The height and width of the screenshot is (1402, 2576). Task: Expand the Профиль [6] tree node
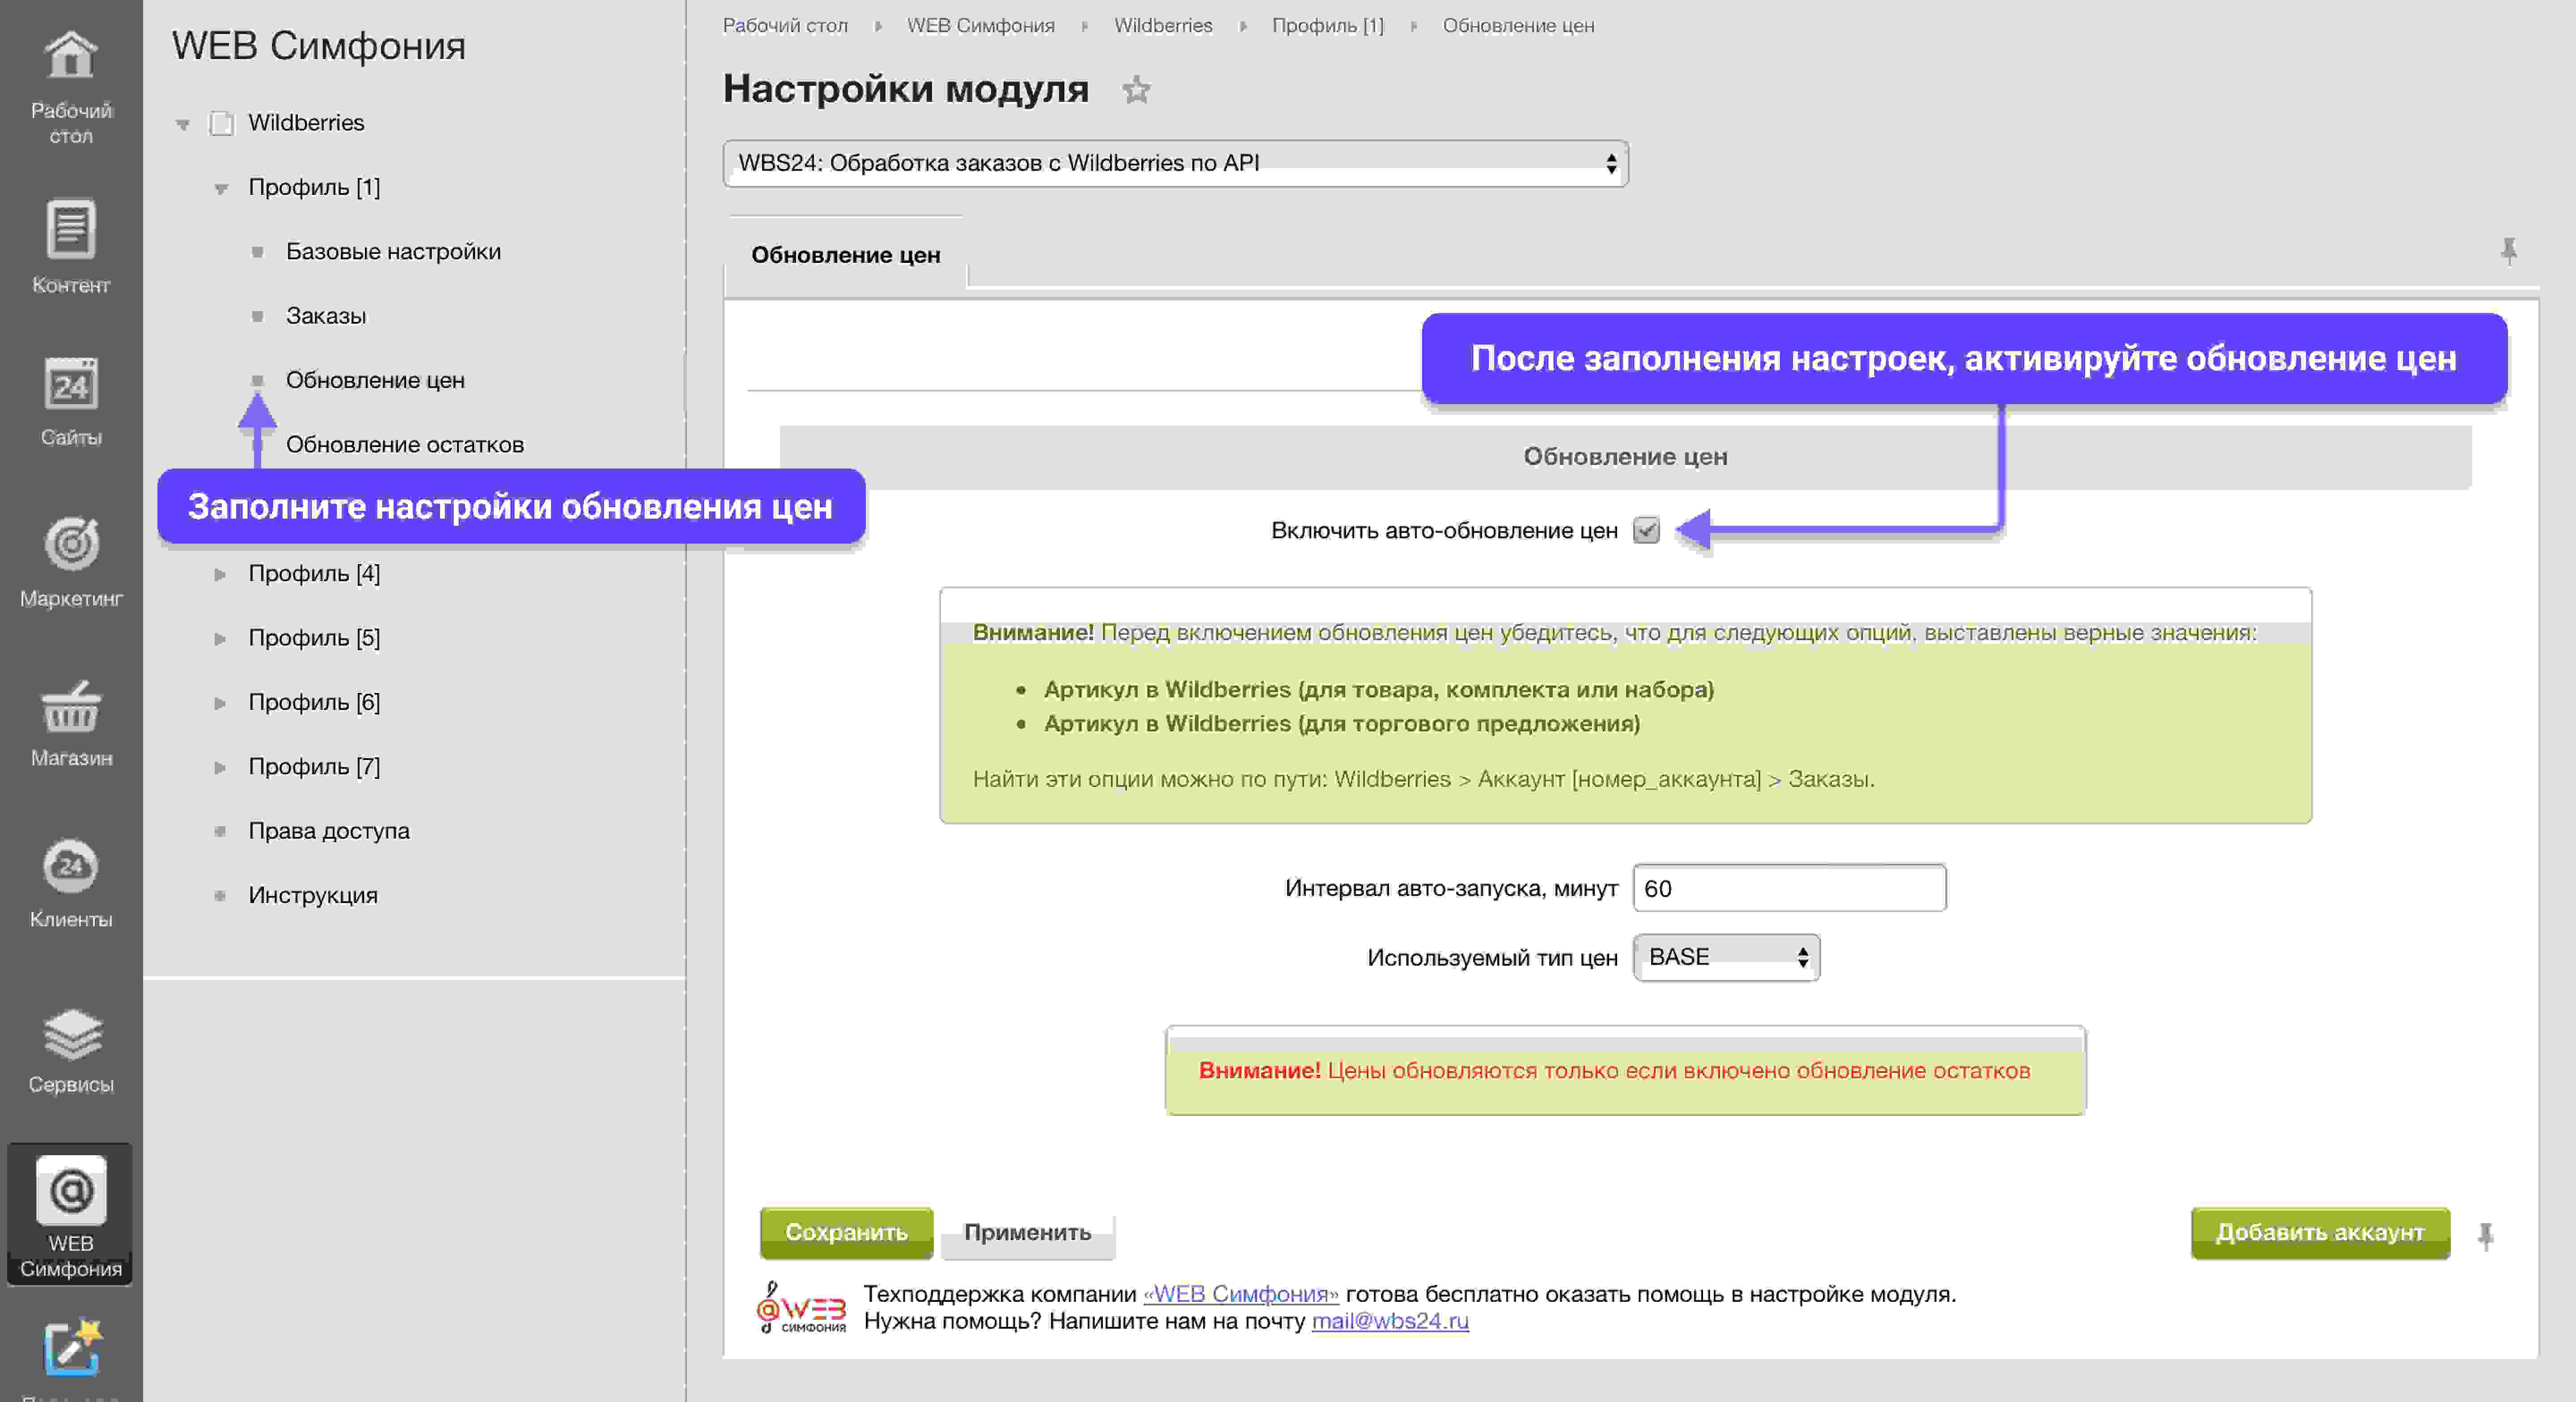click(x=220, y=702)
